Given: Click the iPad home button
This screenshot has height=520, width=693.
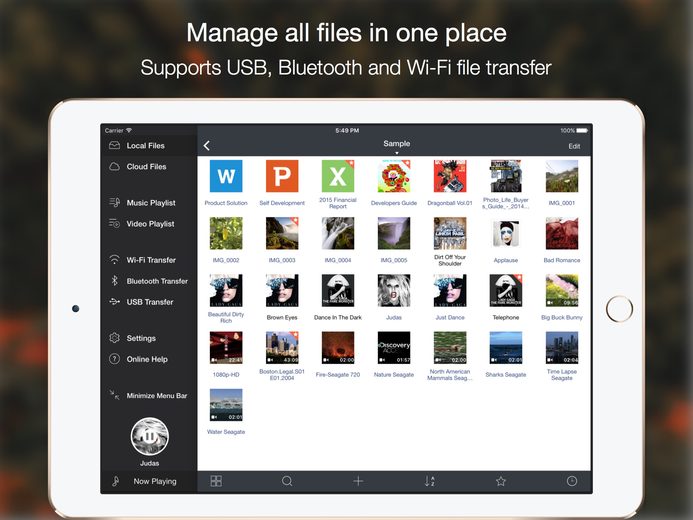Looking at the screenshot, I should click(619, 309).
